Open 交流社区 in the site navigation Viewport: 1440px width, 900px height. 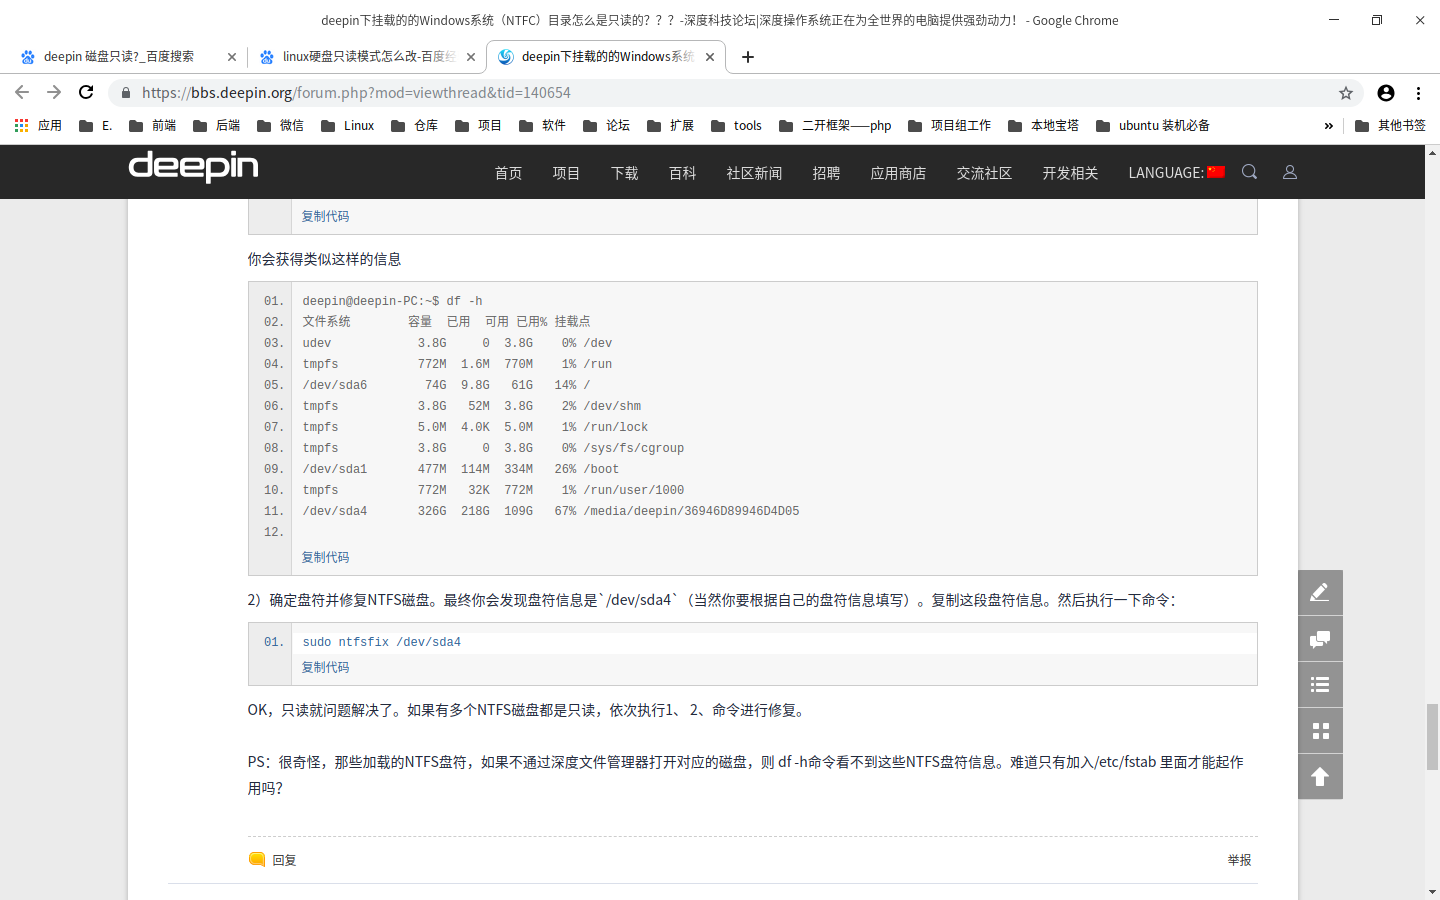point(984,173)
